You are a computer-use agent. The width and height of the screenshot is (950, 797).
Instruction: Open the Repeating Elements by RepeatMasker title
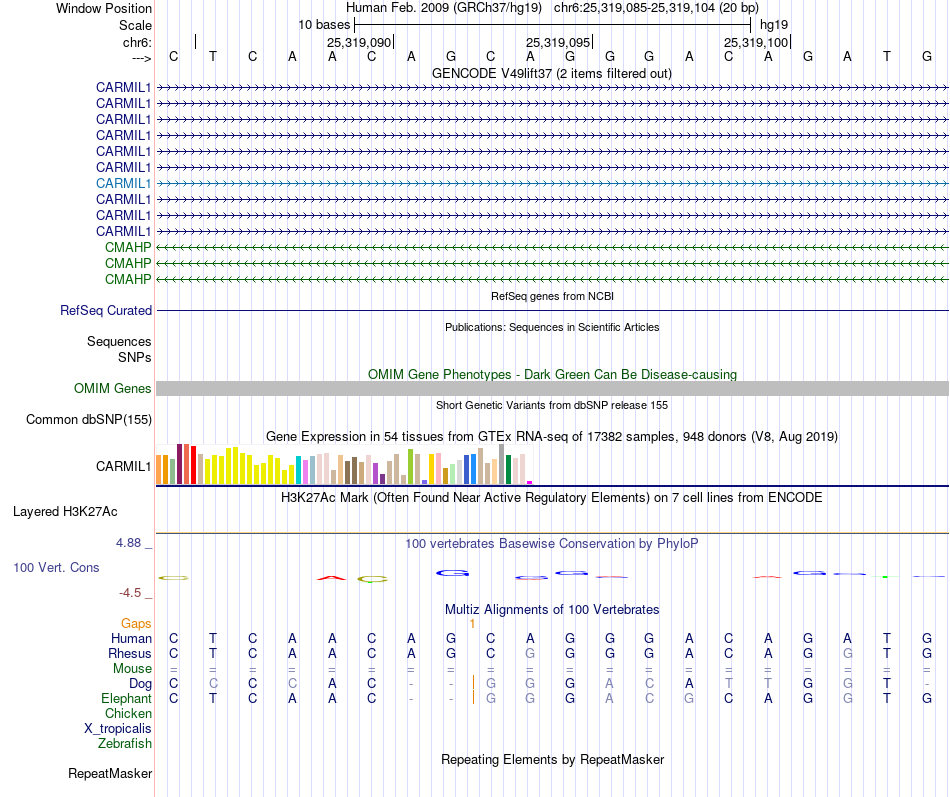click(x=552, y=760)
